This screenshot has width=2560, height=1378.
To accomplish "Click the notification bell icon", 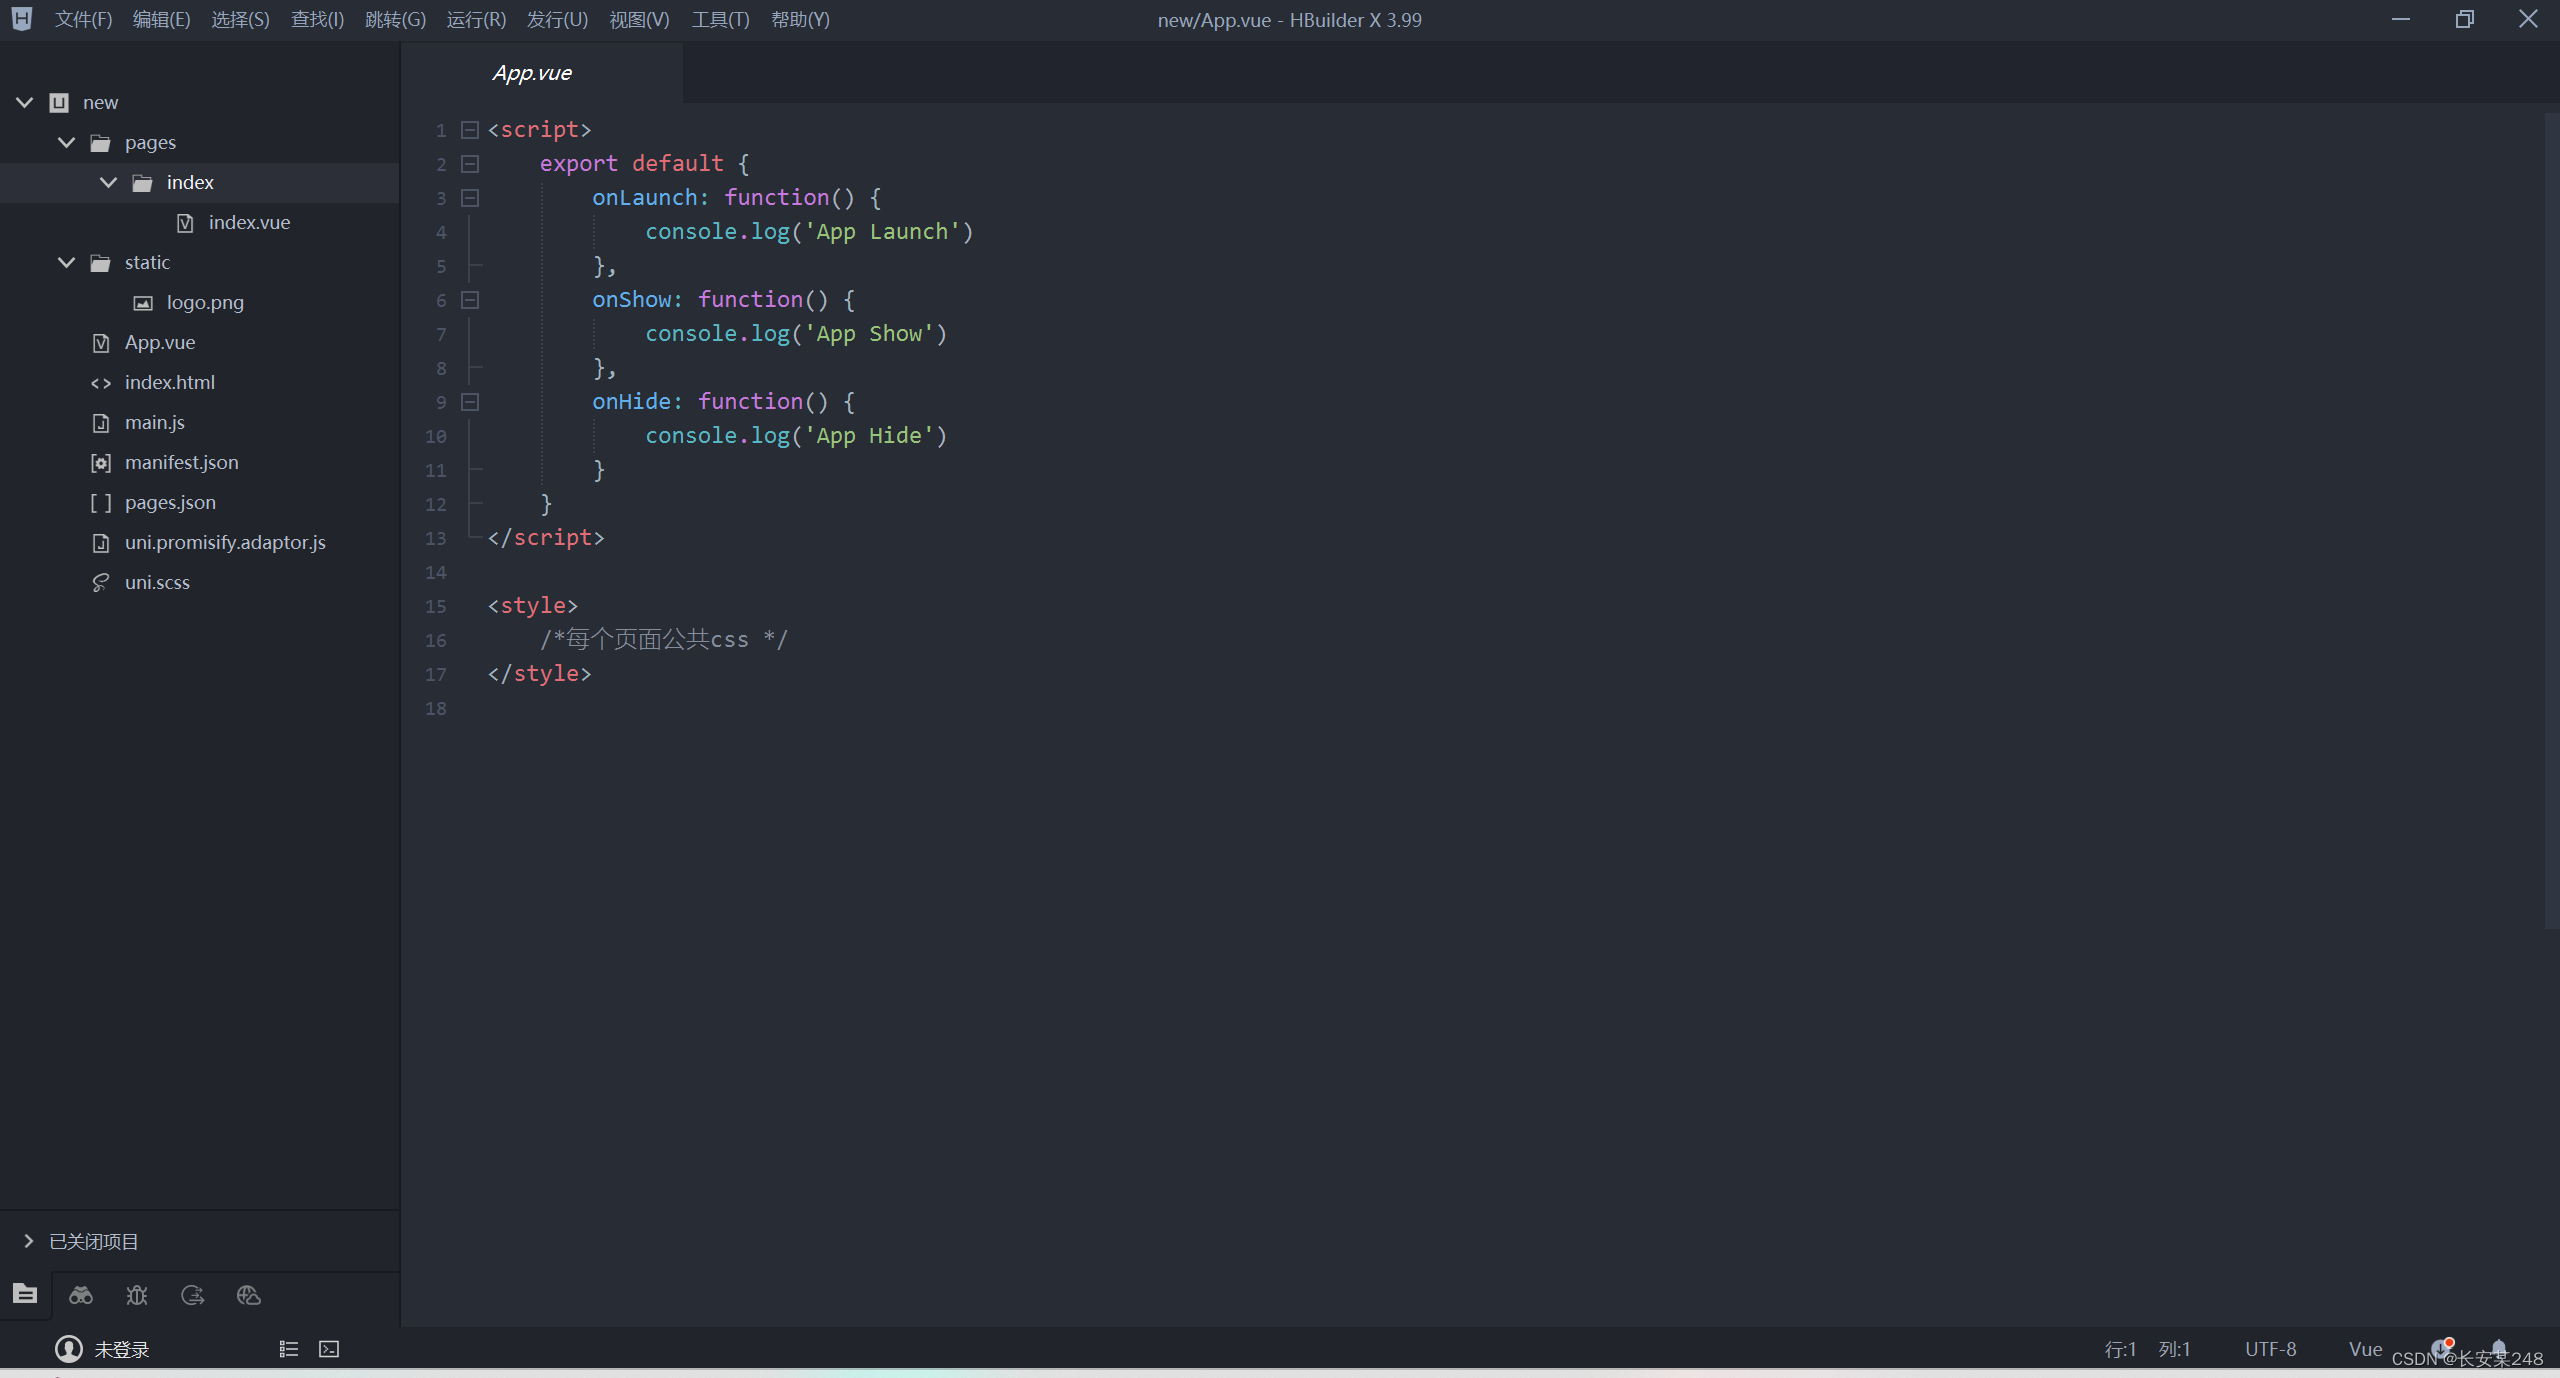I will point(2499,1347).
